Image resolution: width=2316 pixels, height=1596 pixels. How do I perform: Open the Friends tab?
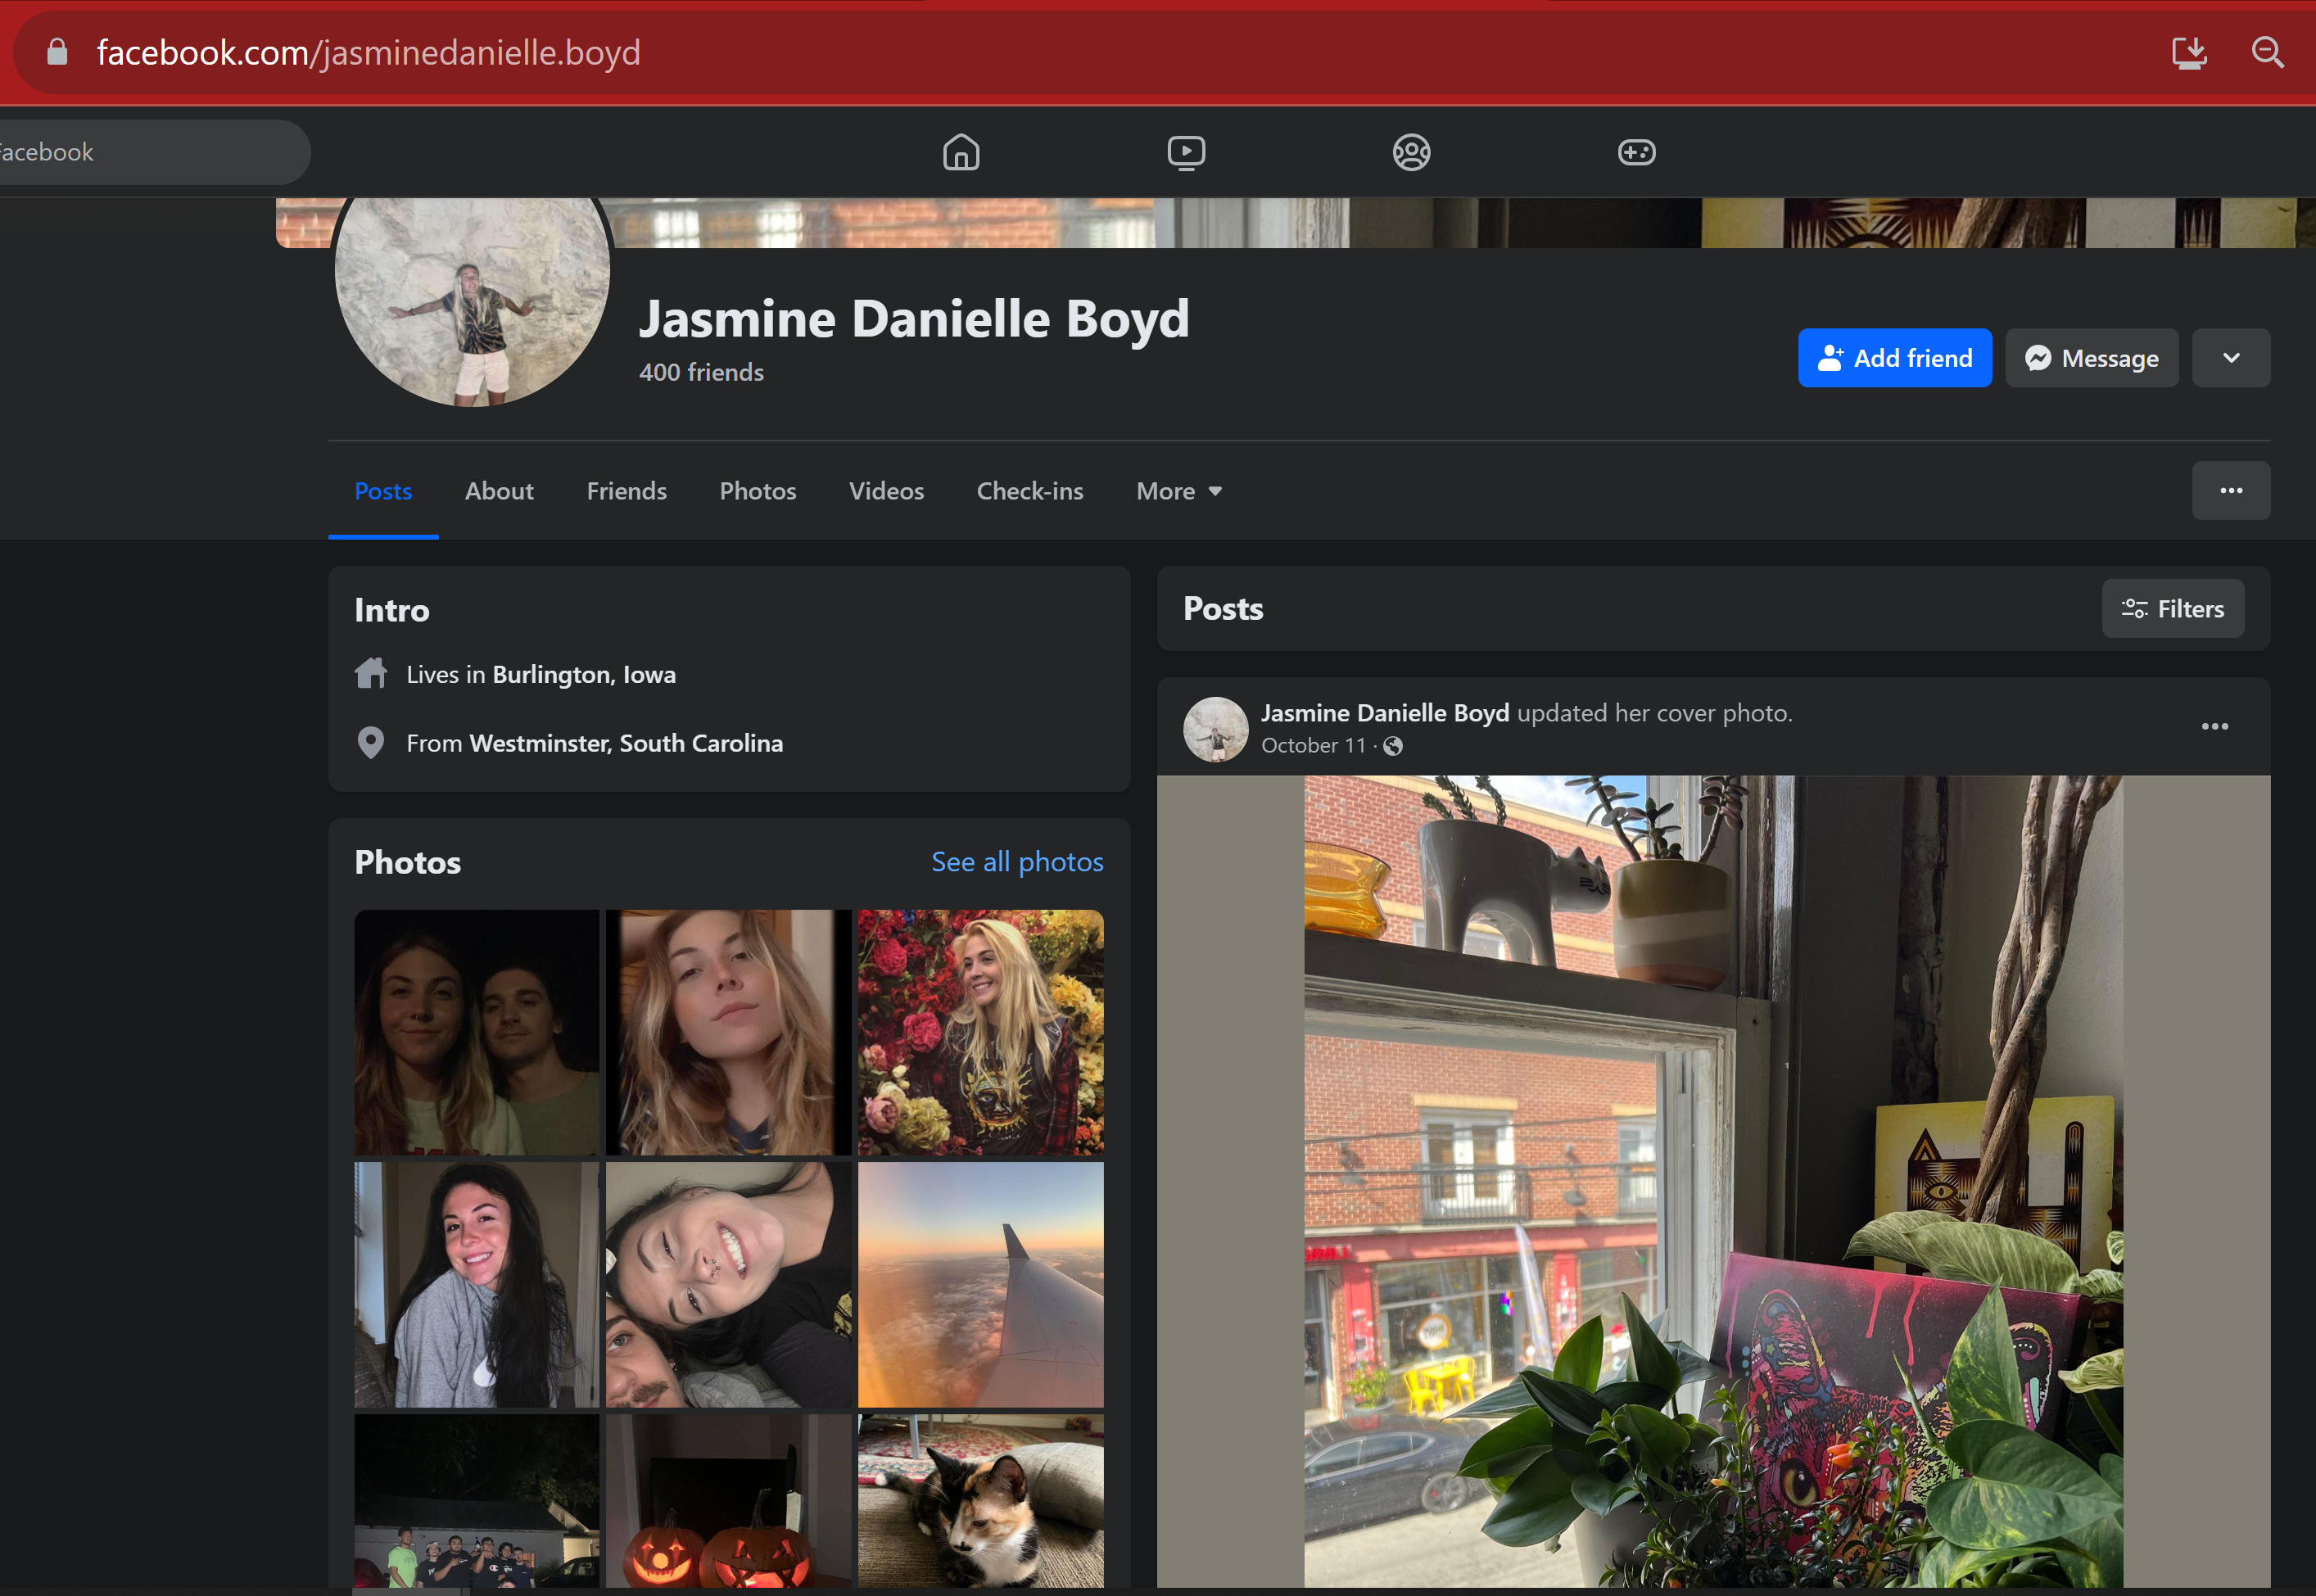pyautogui.click(x=626, y=491)
